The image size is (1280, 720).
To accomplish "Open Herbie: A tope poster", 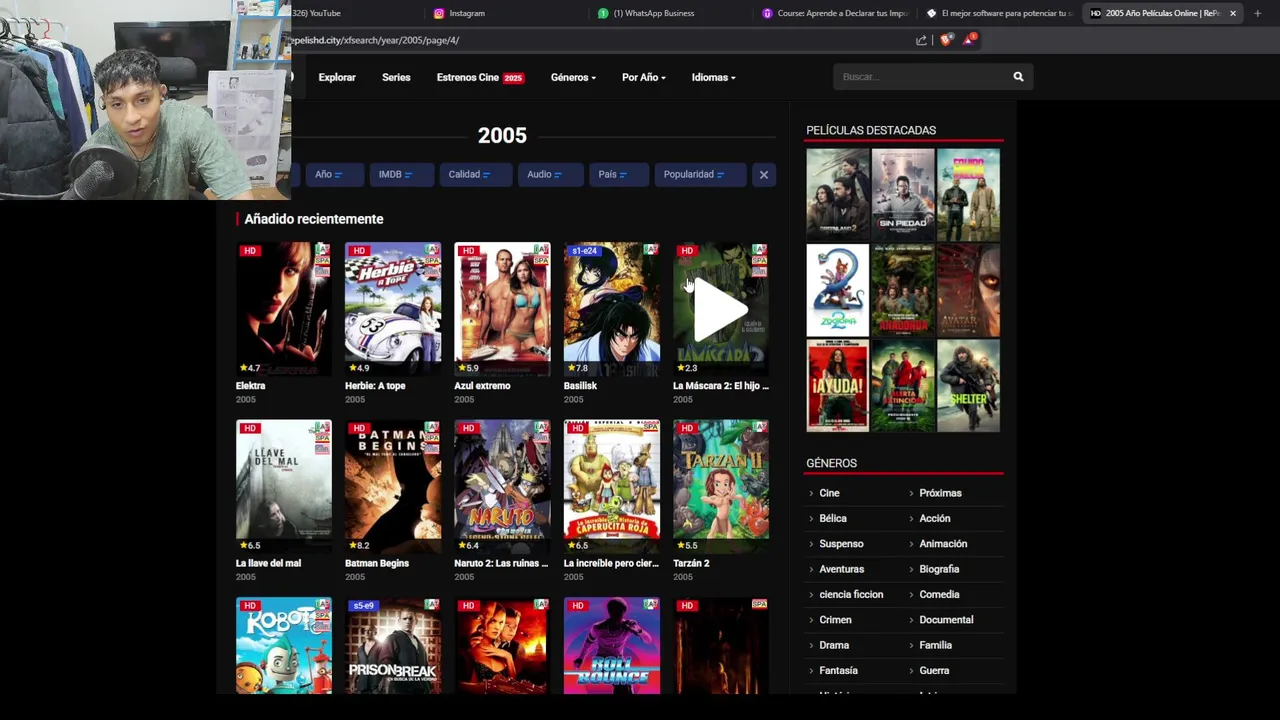I will [x=393, y=309].
